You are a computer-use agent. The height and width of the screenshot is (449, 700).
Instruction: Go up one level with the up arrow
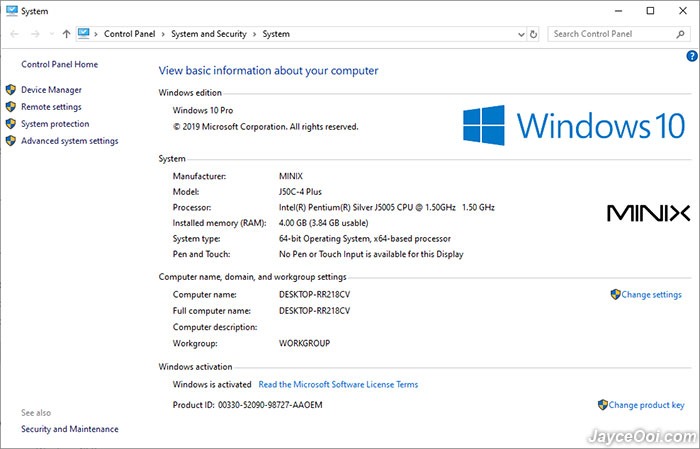click(x=66, y=34)
